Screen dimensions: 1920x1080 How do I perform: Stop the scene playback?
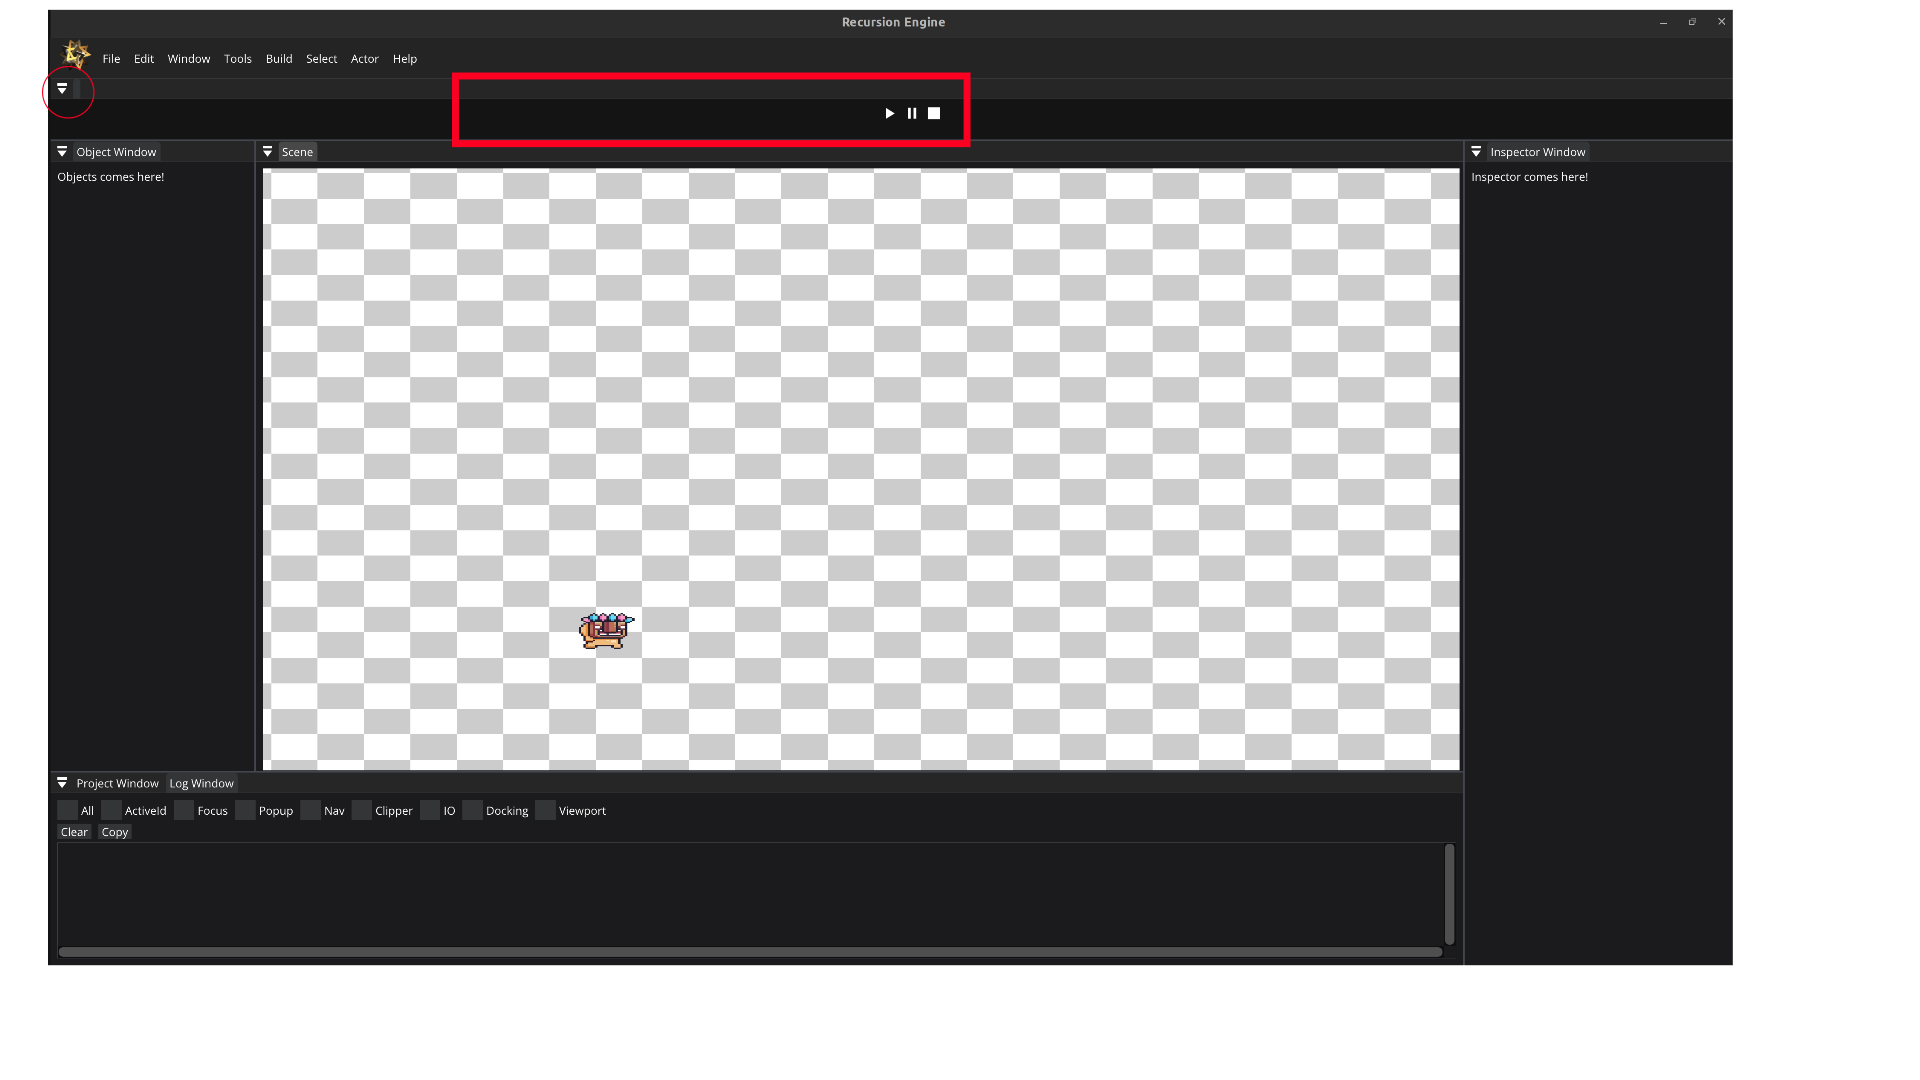(933, 113)
